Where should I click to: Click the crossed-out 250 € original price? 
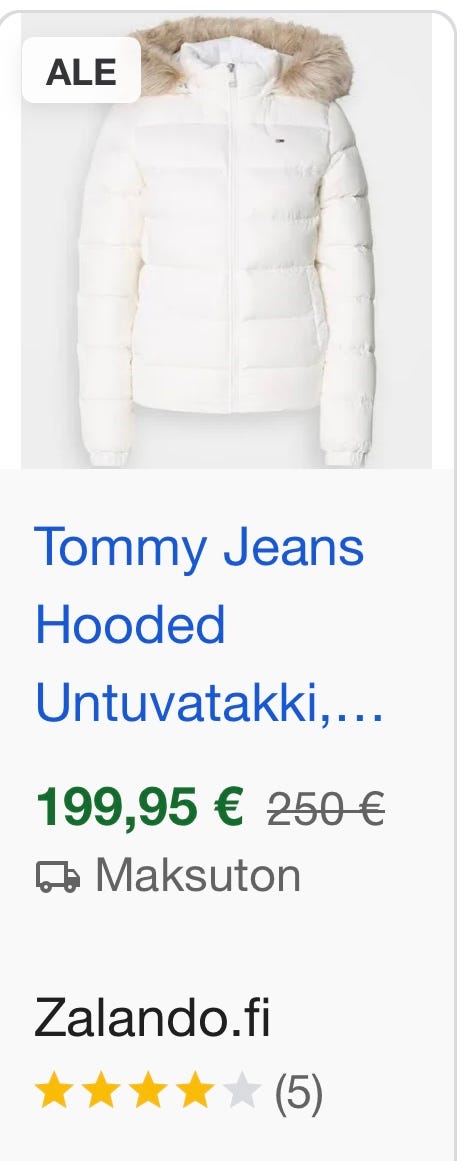tap(326, 809)
